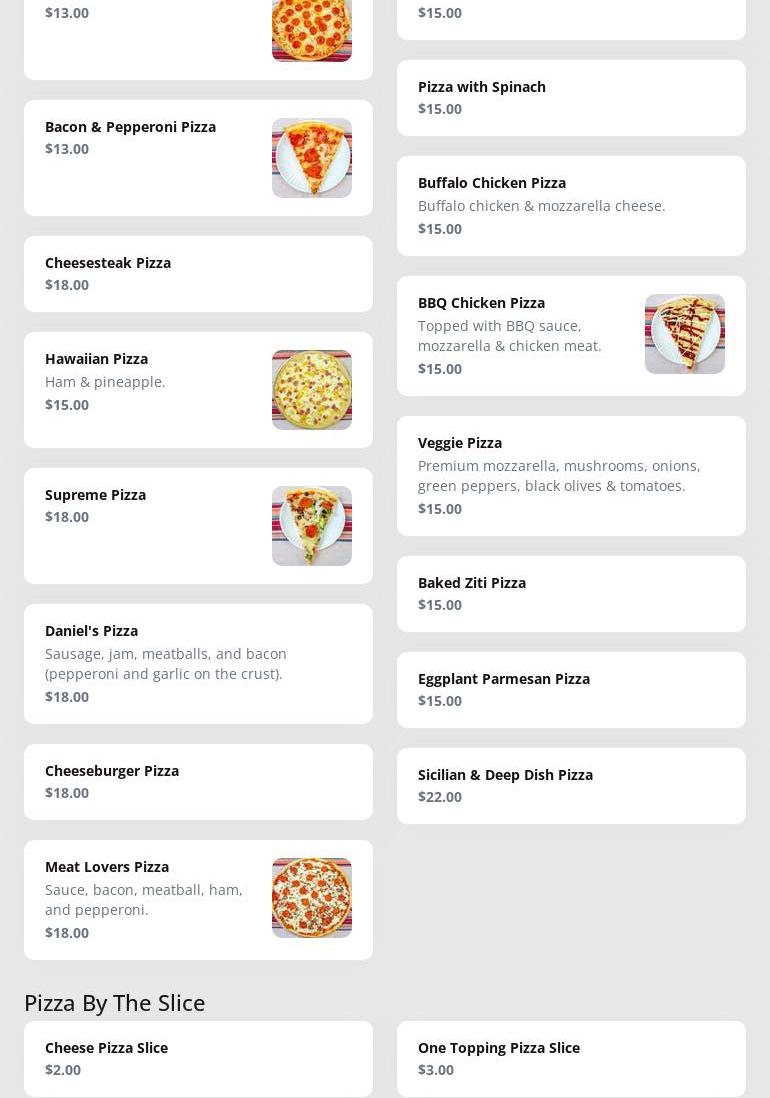Select the Cheeseburger Pizza card
Image resolution: width=770 pixels, height=1098 pixels.
pos(198,782)
